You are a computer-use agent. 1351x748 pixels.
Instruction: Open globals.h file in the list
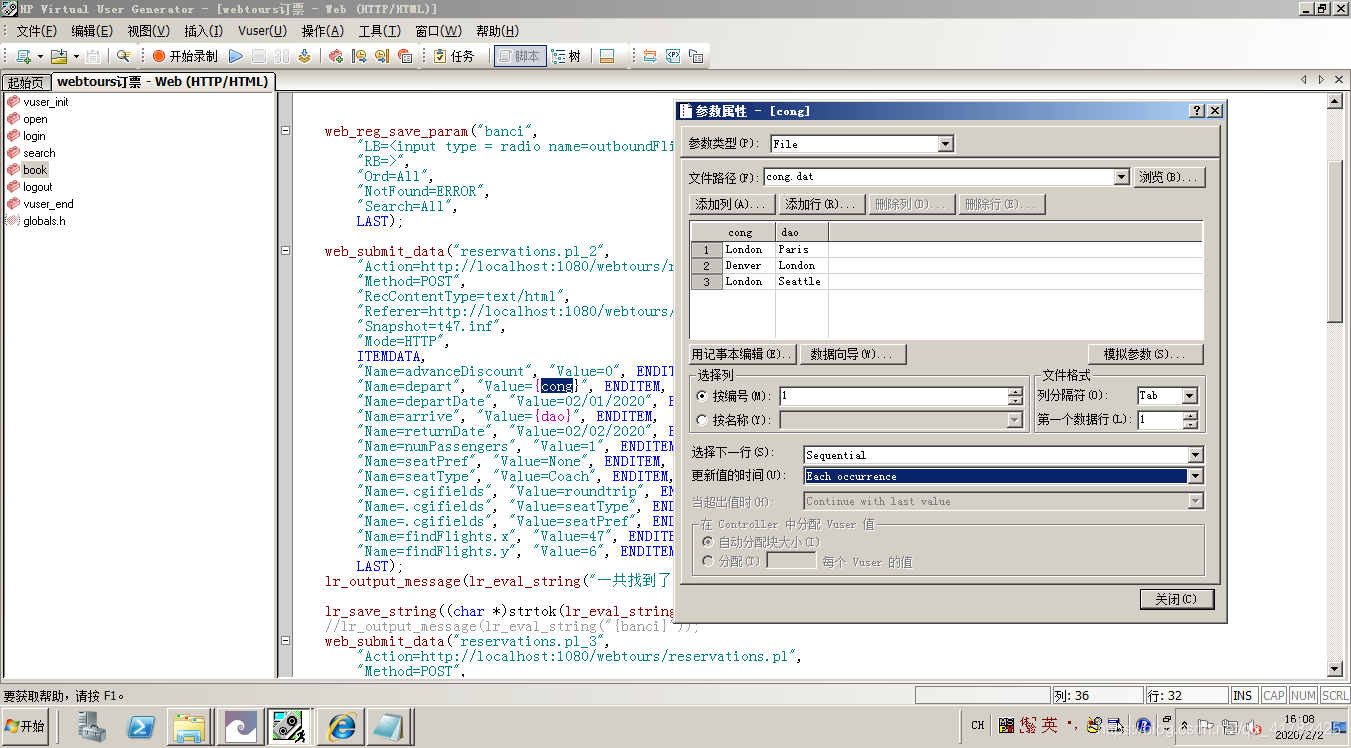(44, 221)
